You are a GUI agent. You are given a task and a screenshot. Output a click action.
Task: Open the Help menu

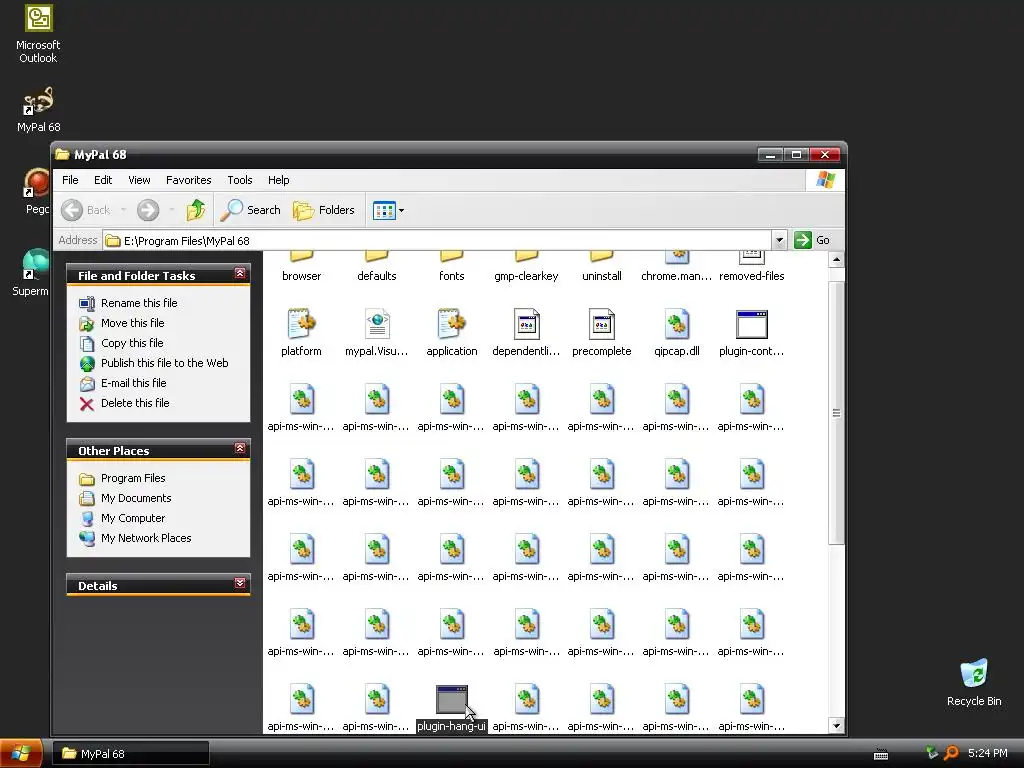pos(278,180)
